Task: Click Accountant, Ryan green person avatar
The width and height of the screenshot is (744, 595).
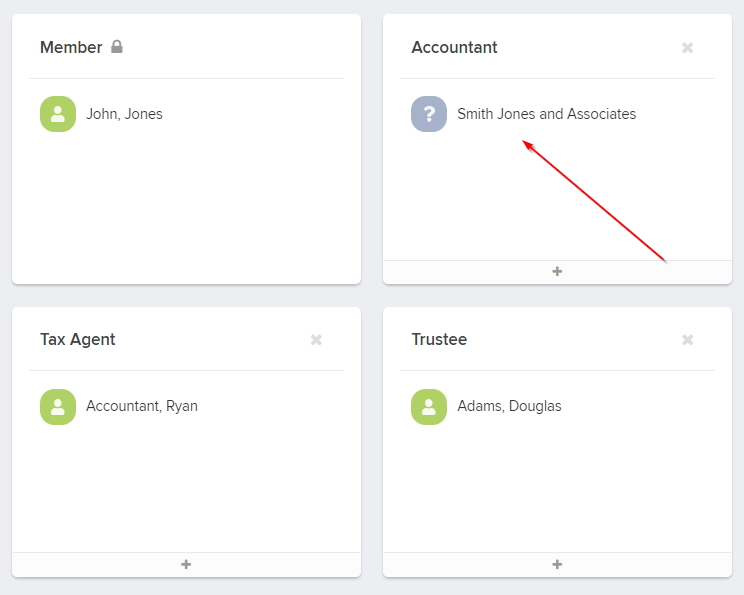Action: point(58,406)
